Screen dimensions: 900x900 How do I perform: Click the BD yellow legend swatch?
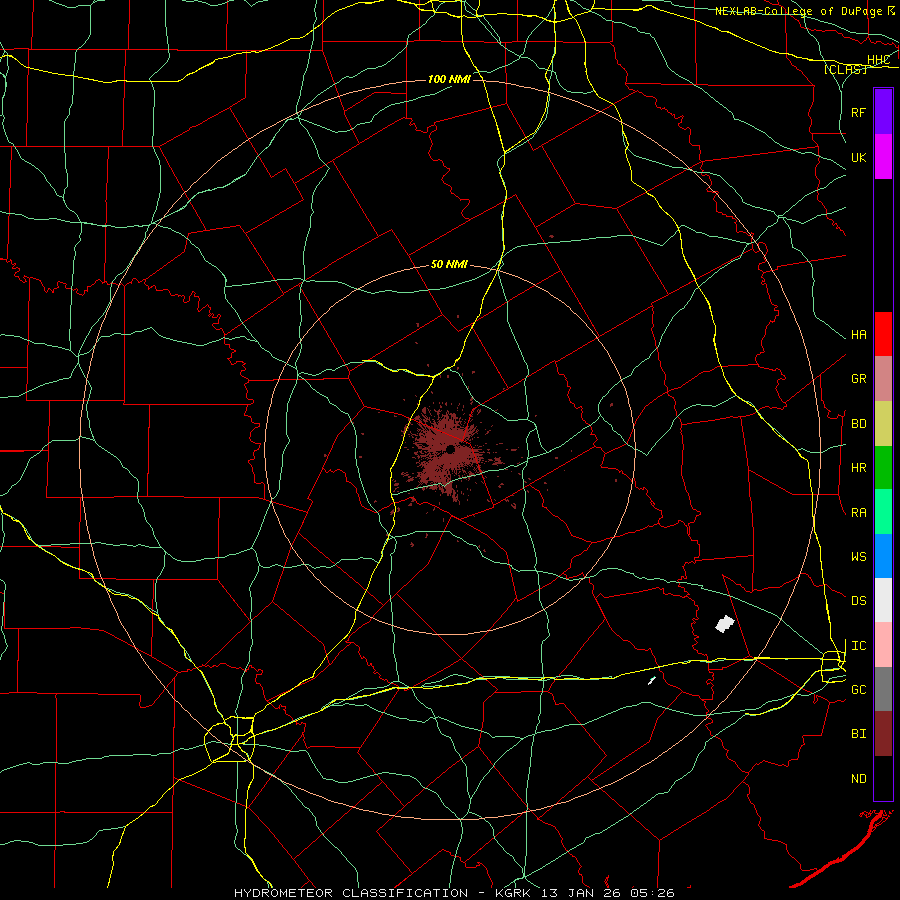coord(883,424)
